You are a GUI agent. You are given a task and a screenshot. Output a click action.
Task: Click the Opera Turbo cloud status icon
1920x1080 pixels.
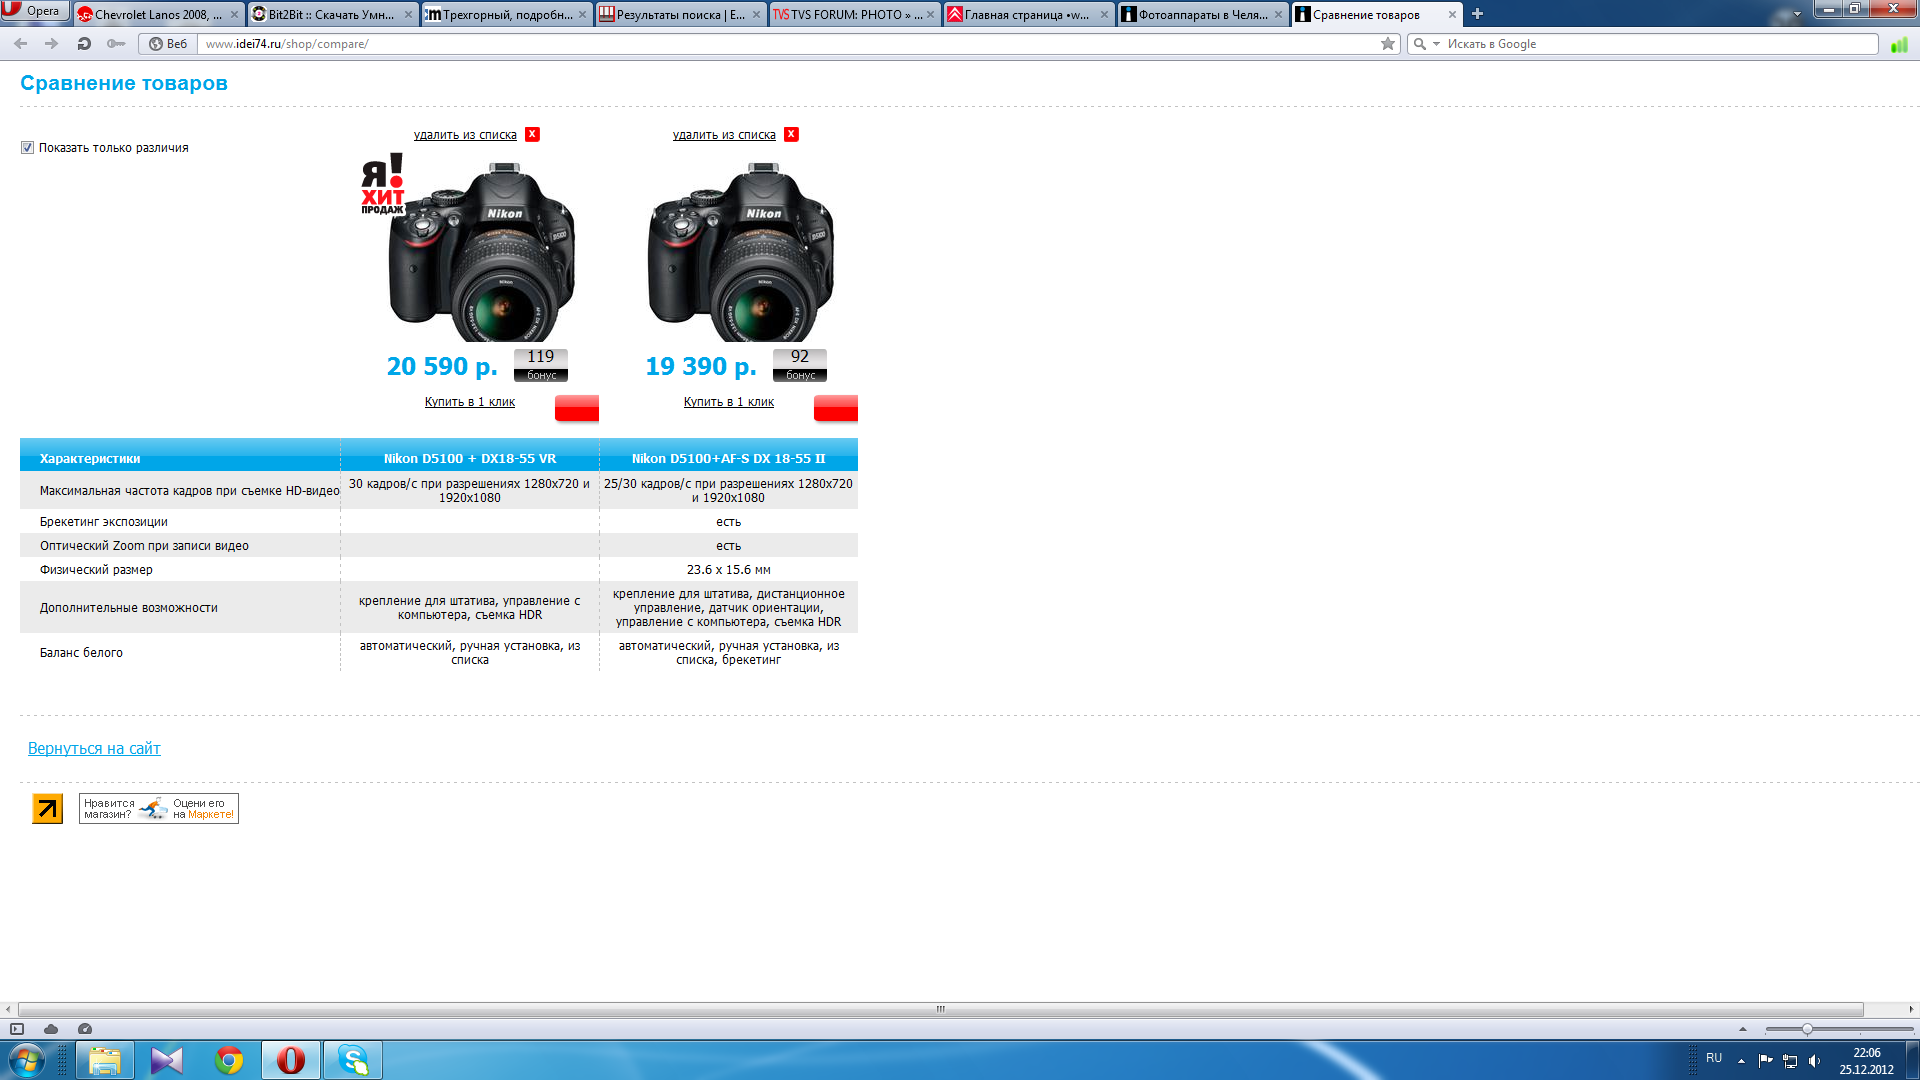pos(51,1029)
